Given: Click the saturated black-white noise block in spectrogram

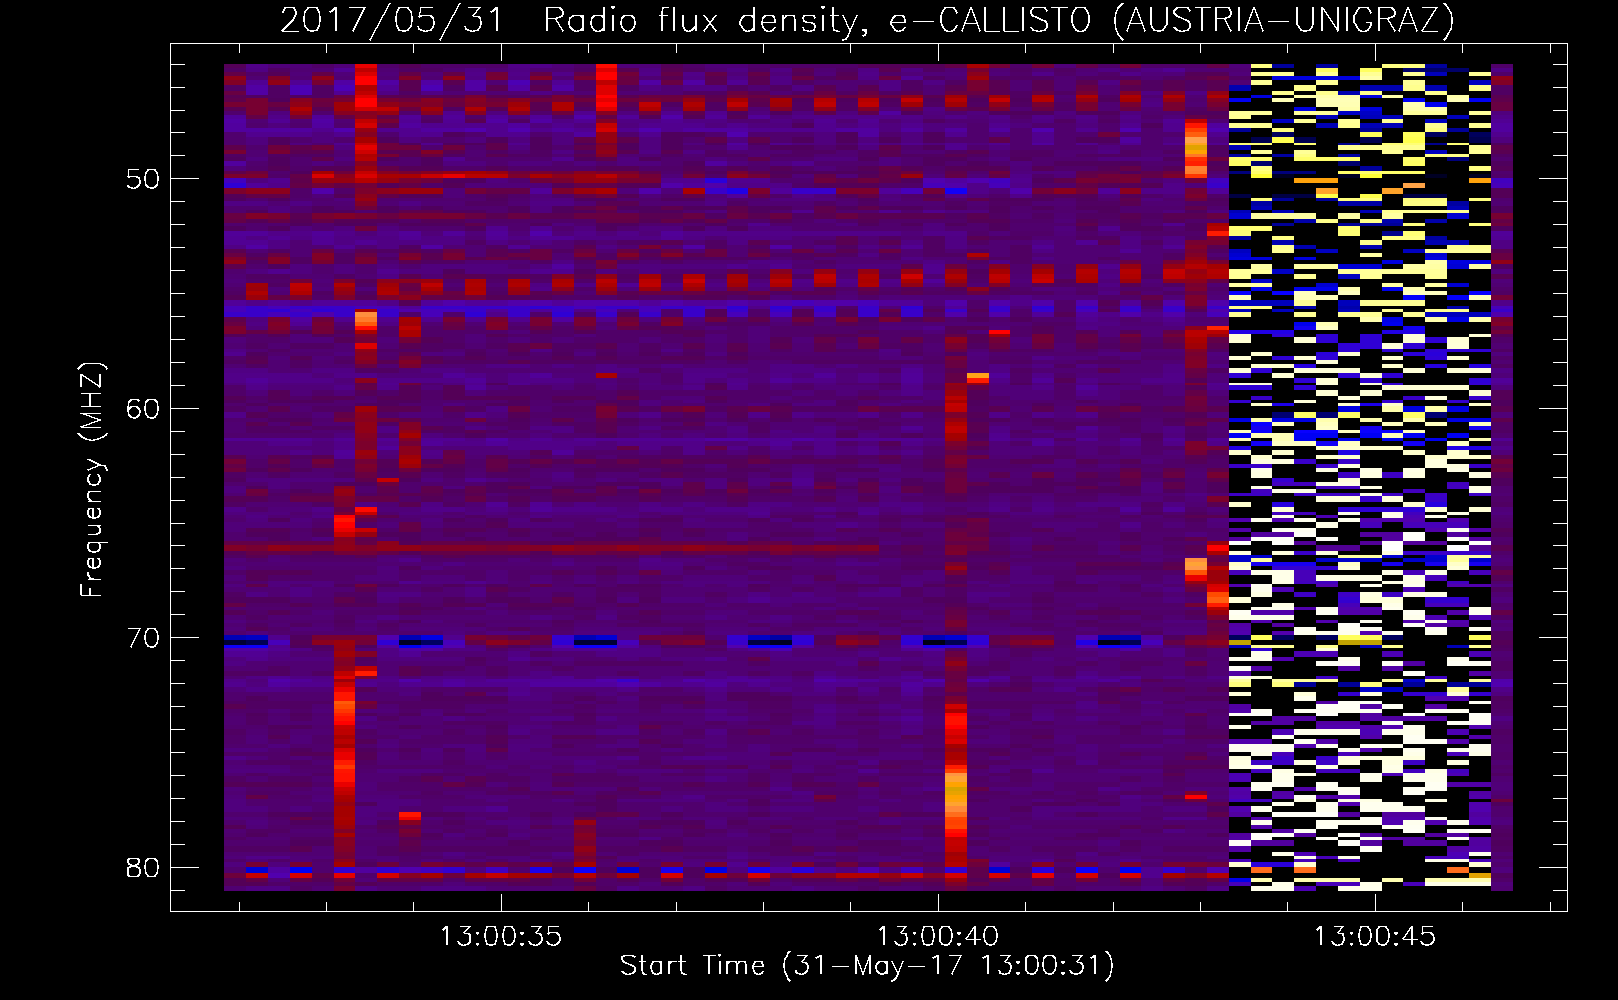Looking at the screenshot, I should tap(1360, 477).
